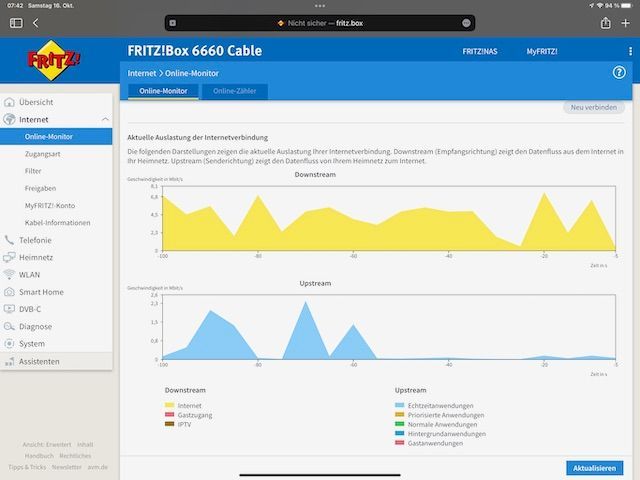Select Online-Monitor in the sidebar

[56, 136]
